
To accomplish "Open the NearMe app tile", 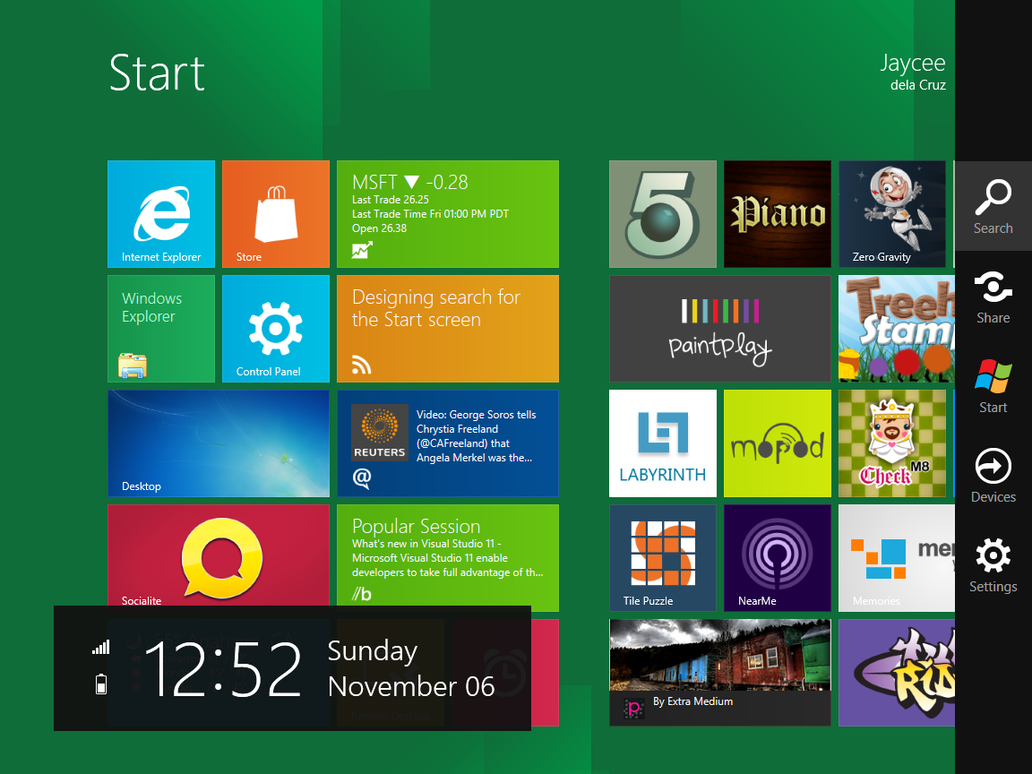I will [x=777, y=557].
